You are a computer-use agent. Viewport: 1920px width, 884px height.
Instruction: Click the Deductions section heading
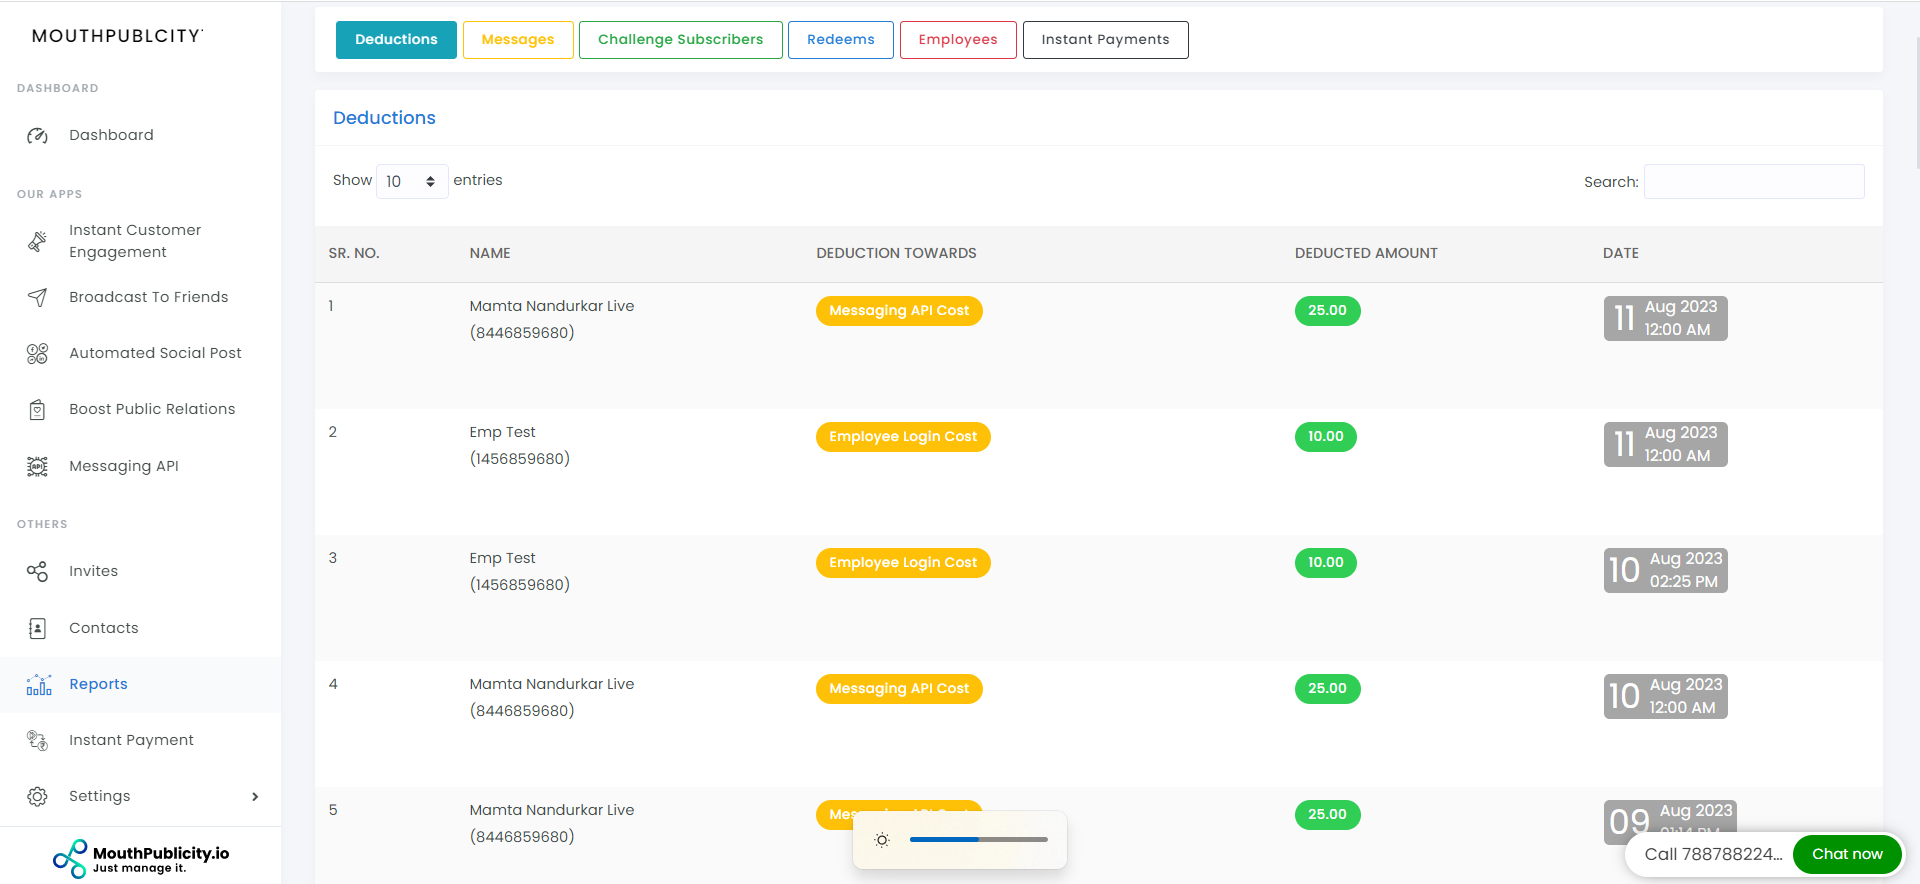point(384,118)
